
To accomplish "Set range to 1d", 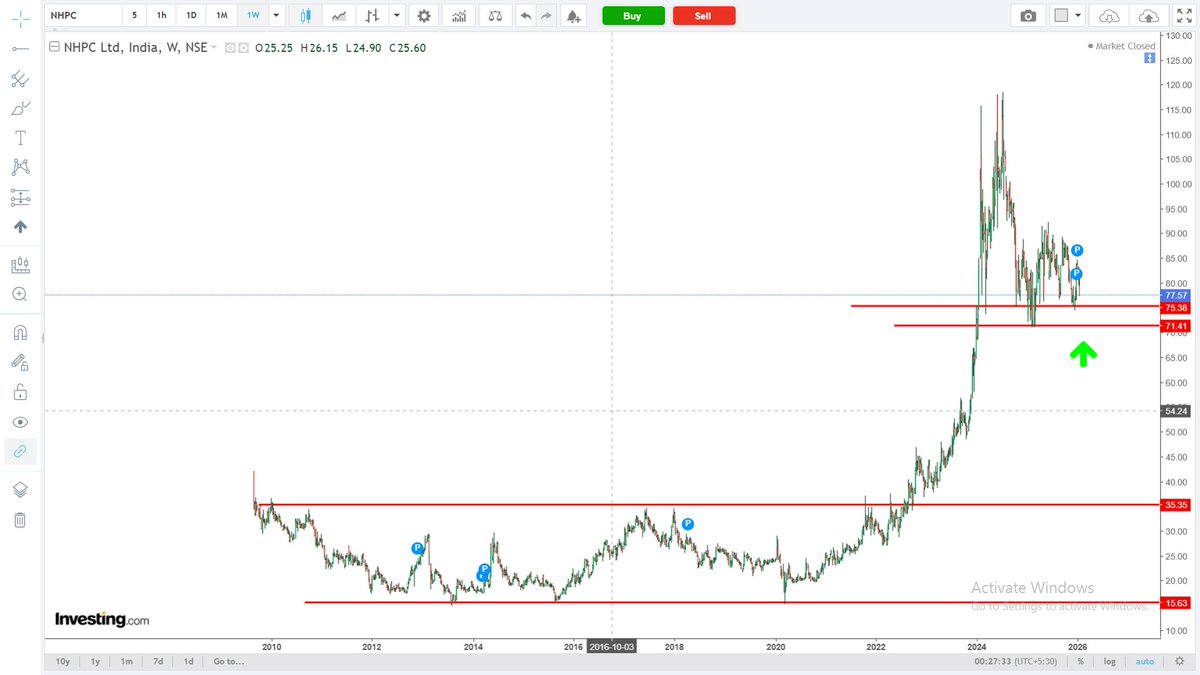I will pos(188,661).
